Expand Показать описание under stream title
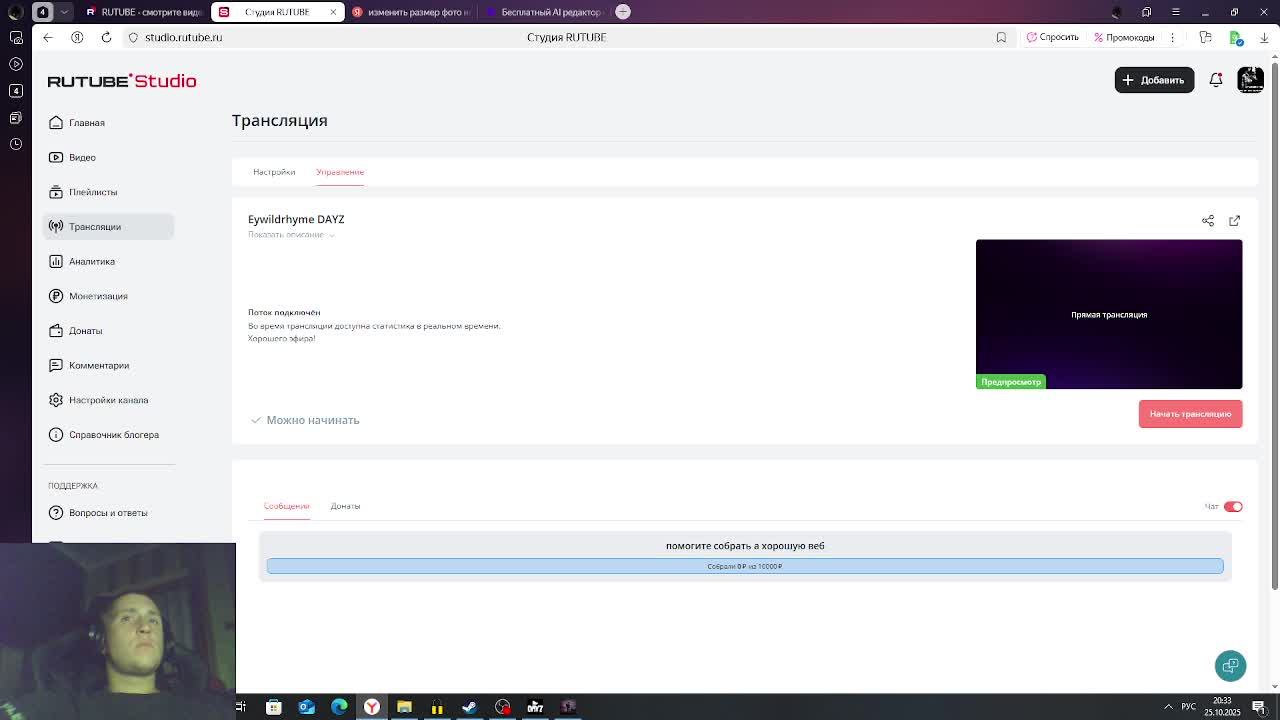1280x720 pixels. 291,235
